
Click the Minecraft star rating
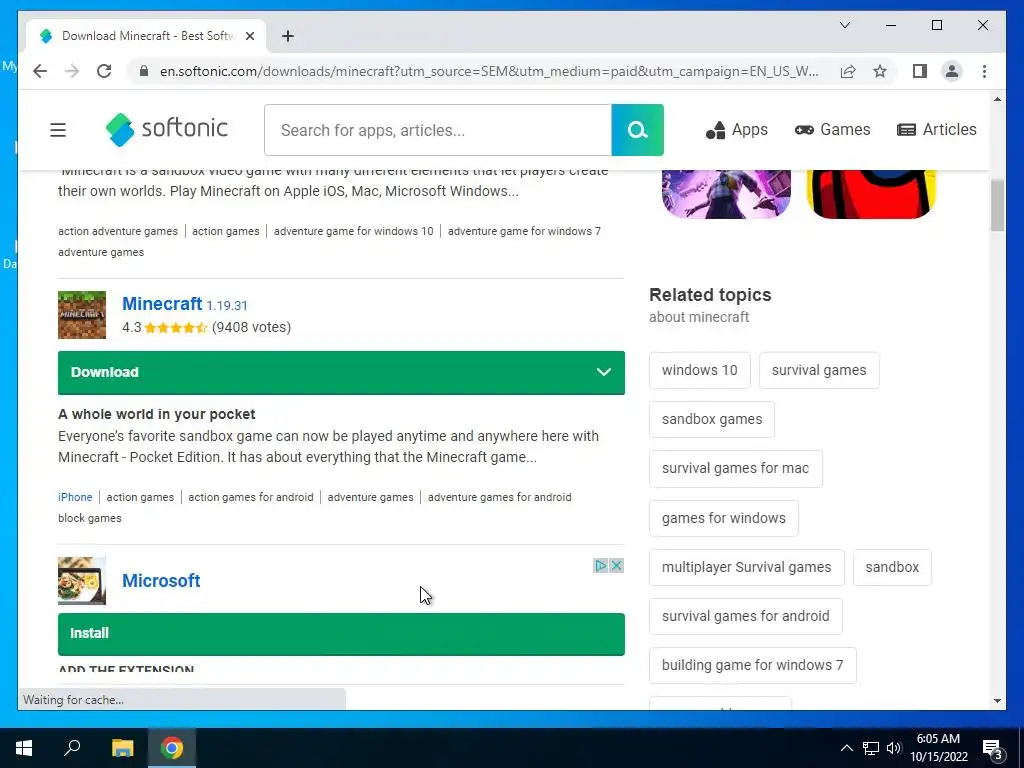(x=176, y=328)
